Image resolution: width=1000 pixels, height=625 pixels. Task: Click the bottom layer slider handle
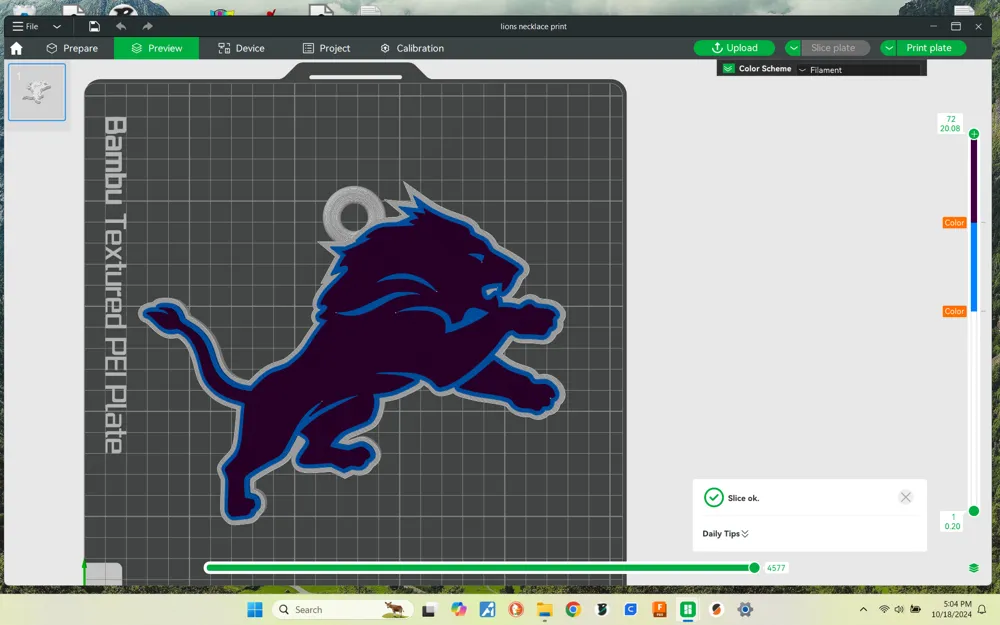pyautogui.click(x=974, y=511)
